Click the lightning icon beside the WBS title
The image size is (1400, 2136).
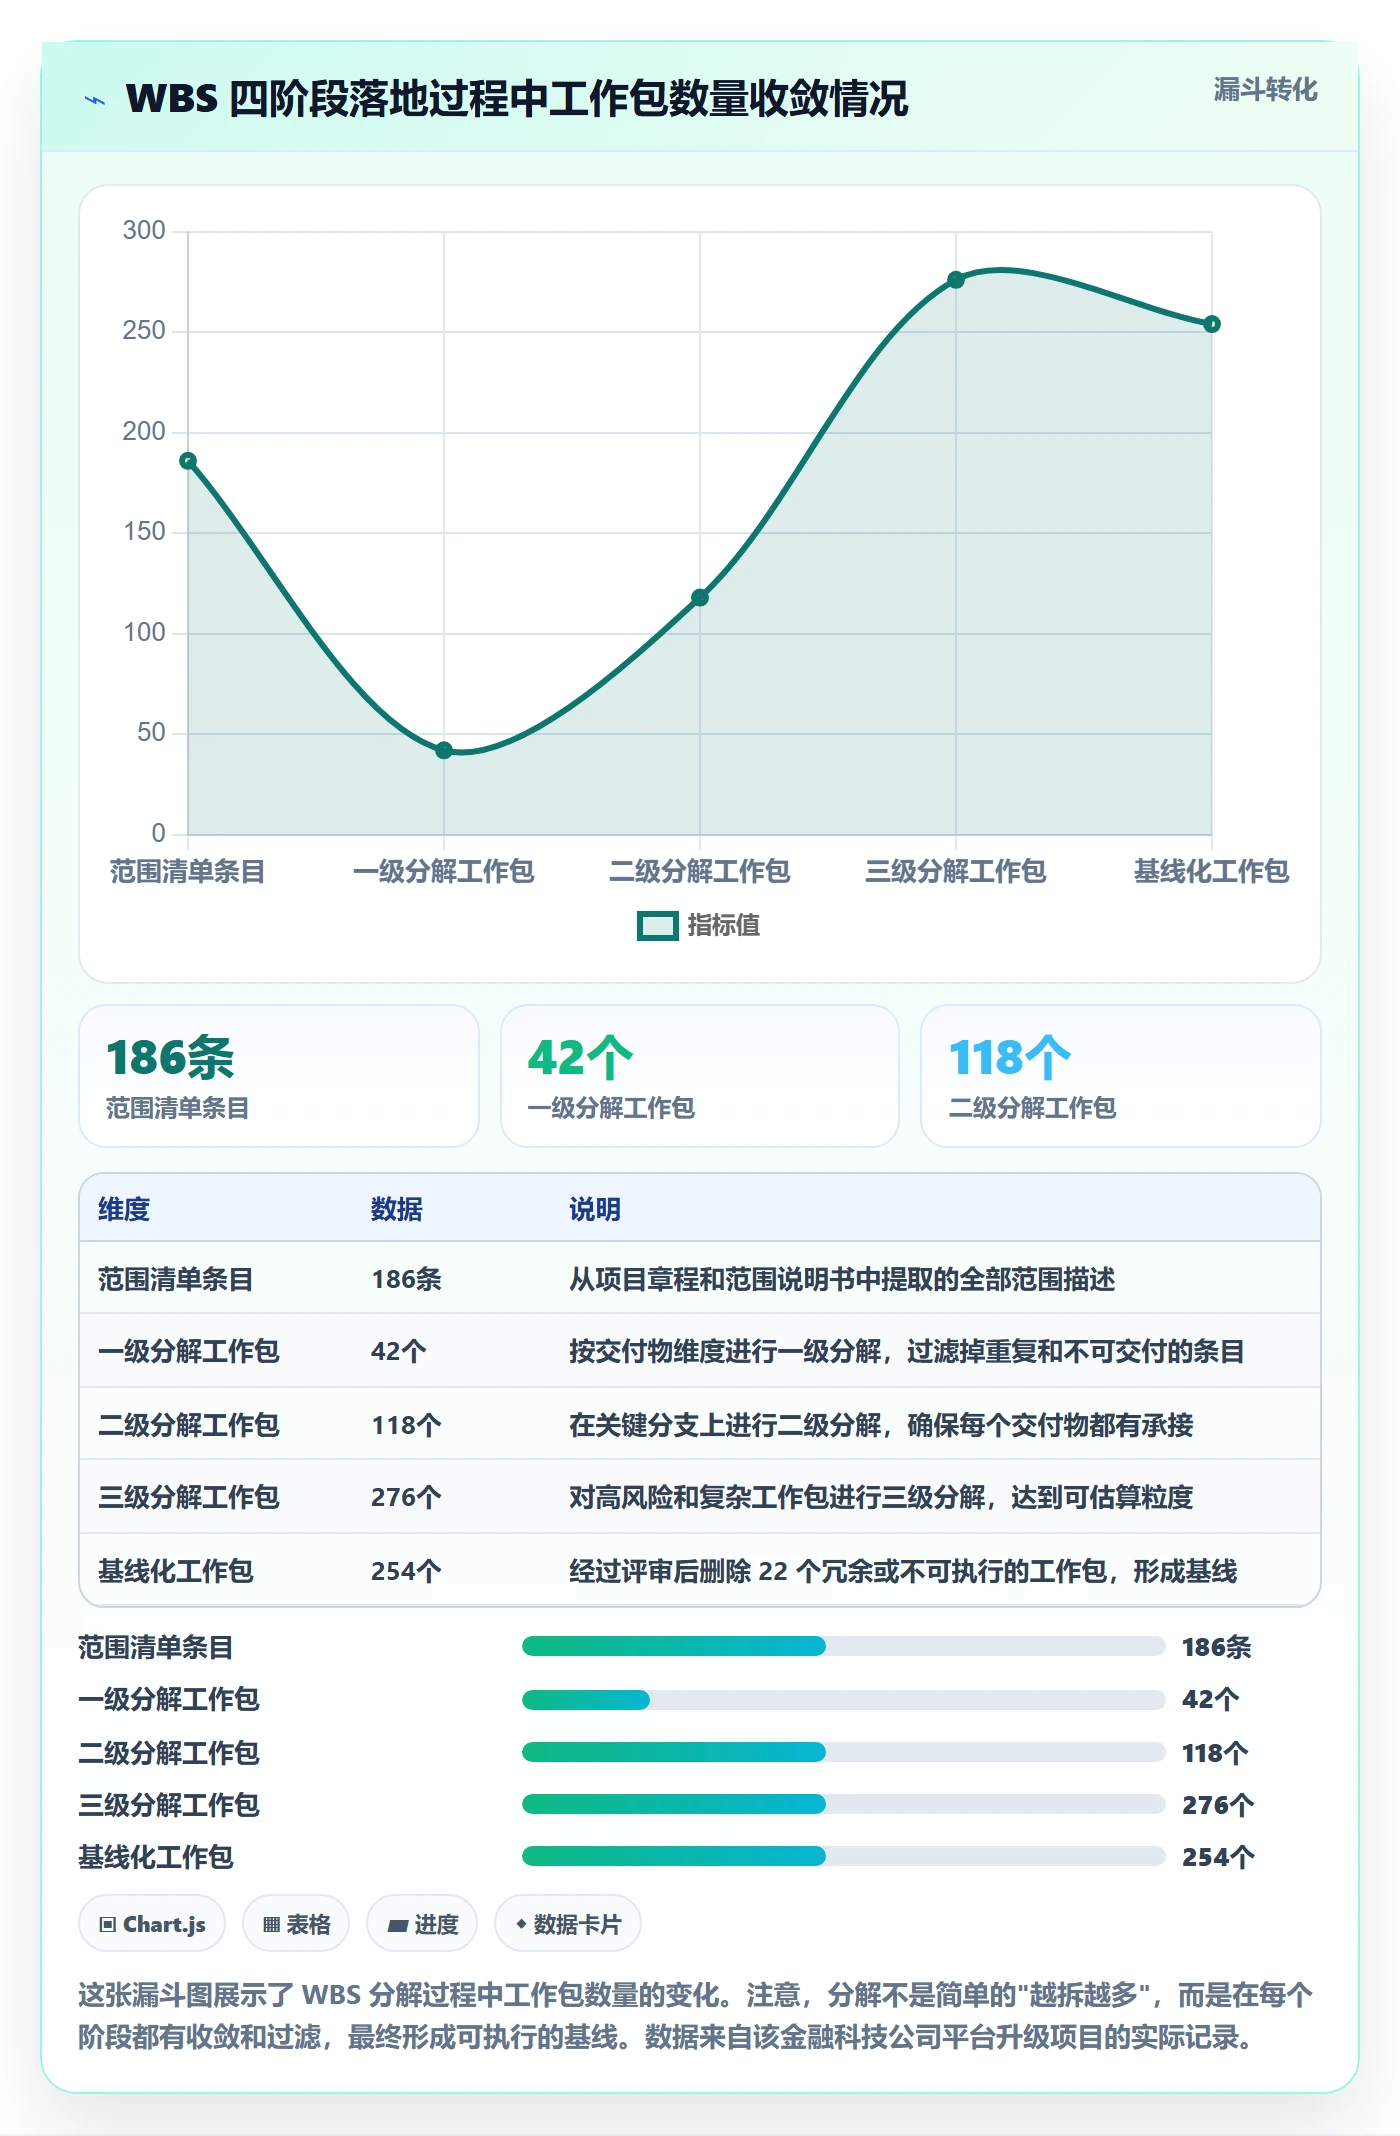tap(95, 100)
